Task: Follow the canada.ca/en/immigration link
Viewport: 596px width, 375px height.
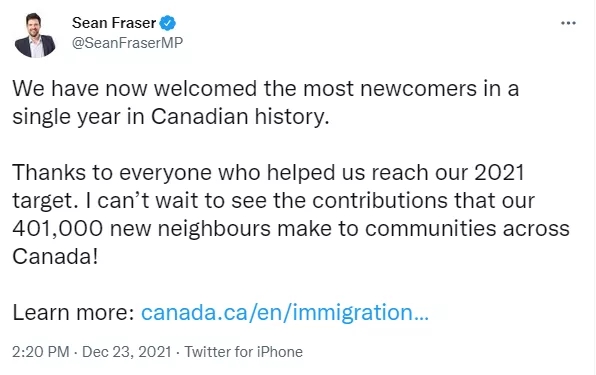Action: click(285, 313)
